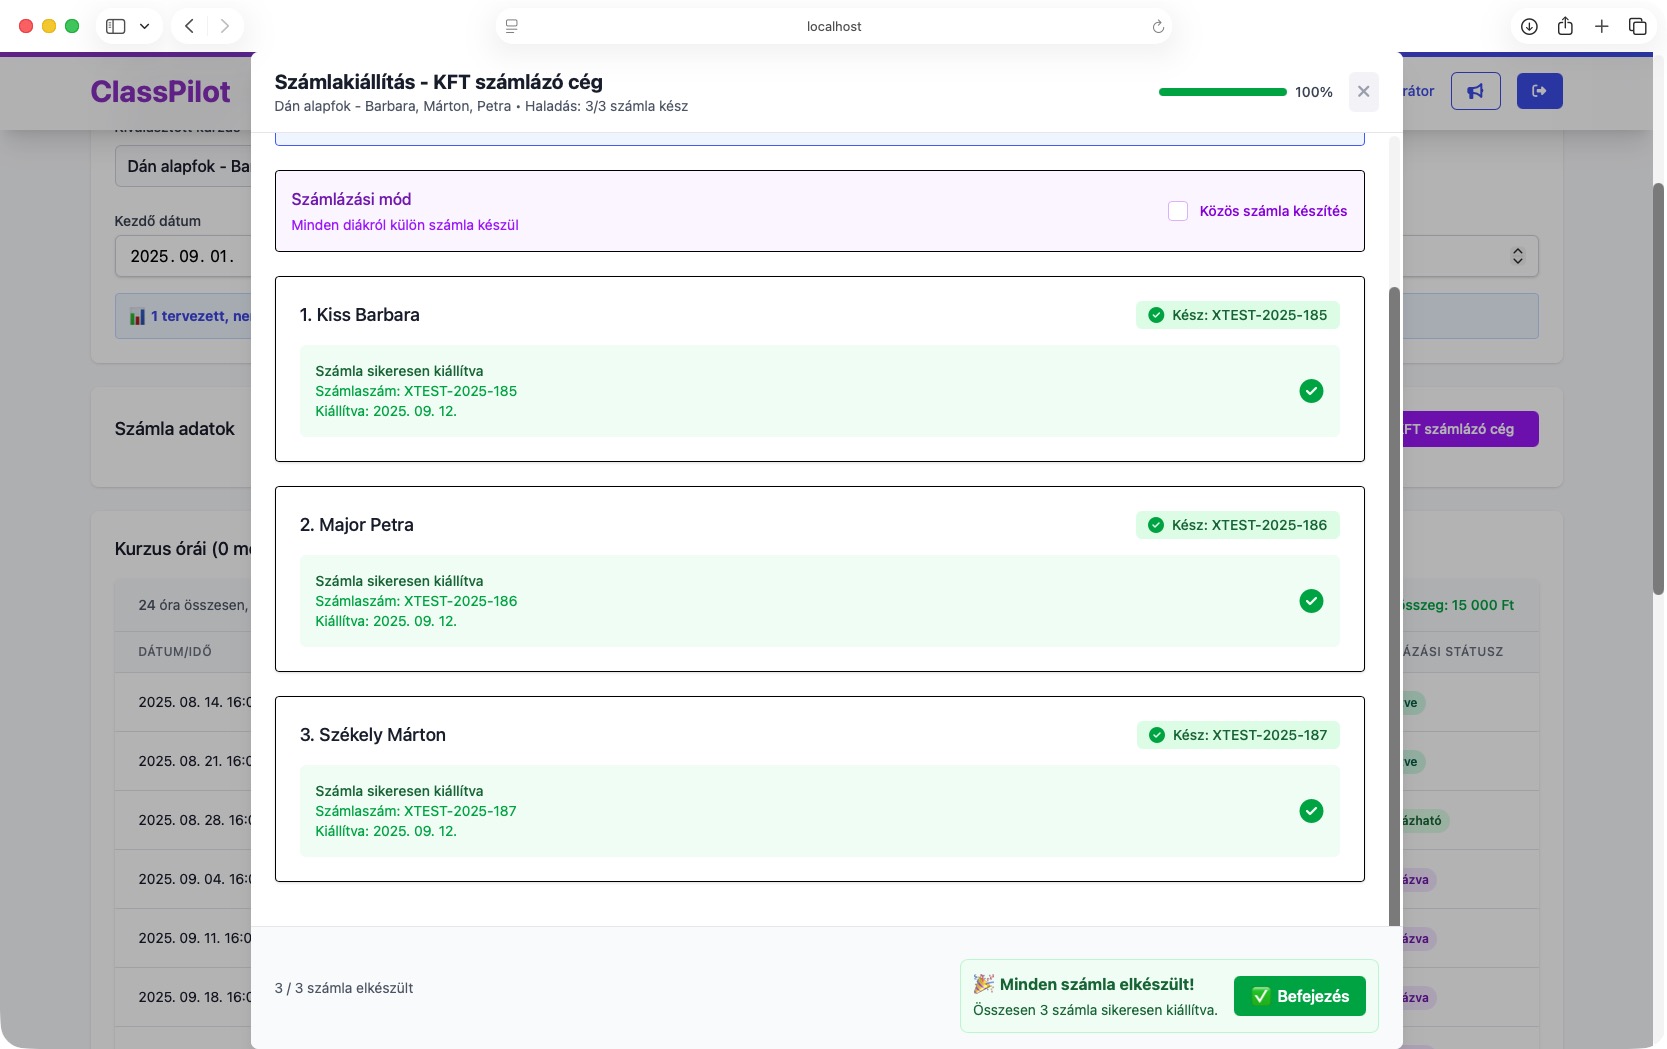Image resolution: width=1667 pixels, height=1049 pixels.
Task: Click the Safari share icon
Action: tap(1565, 27)
